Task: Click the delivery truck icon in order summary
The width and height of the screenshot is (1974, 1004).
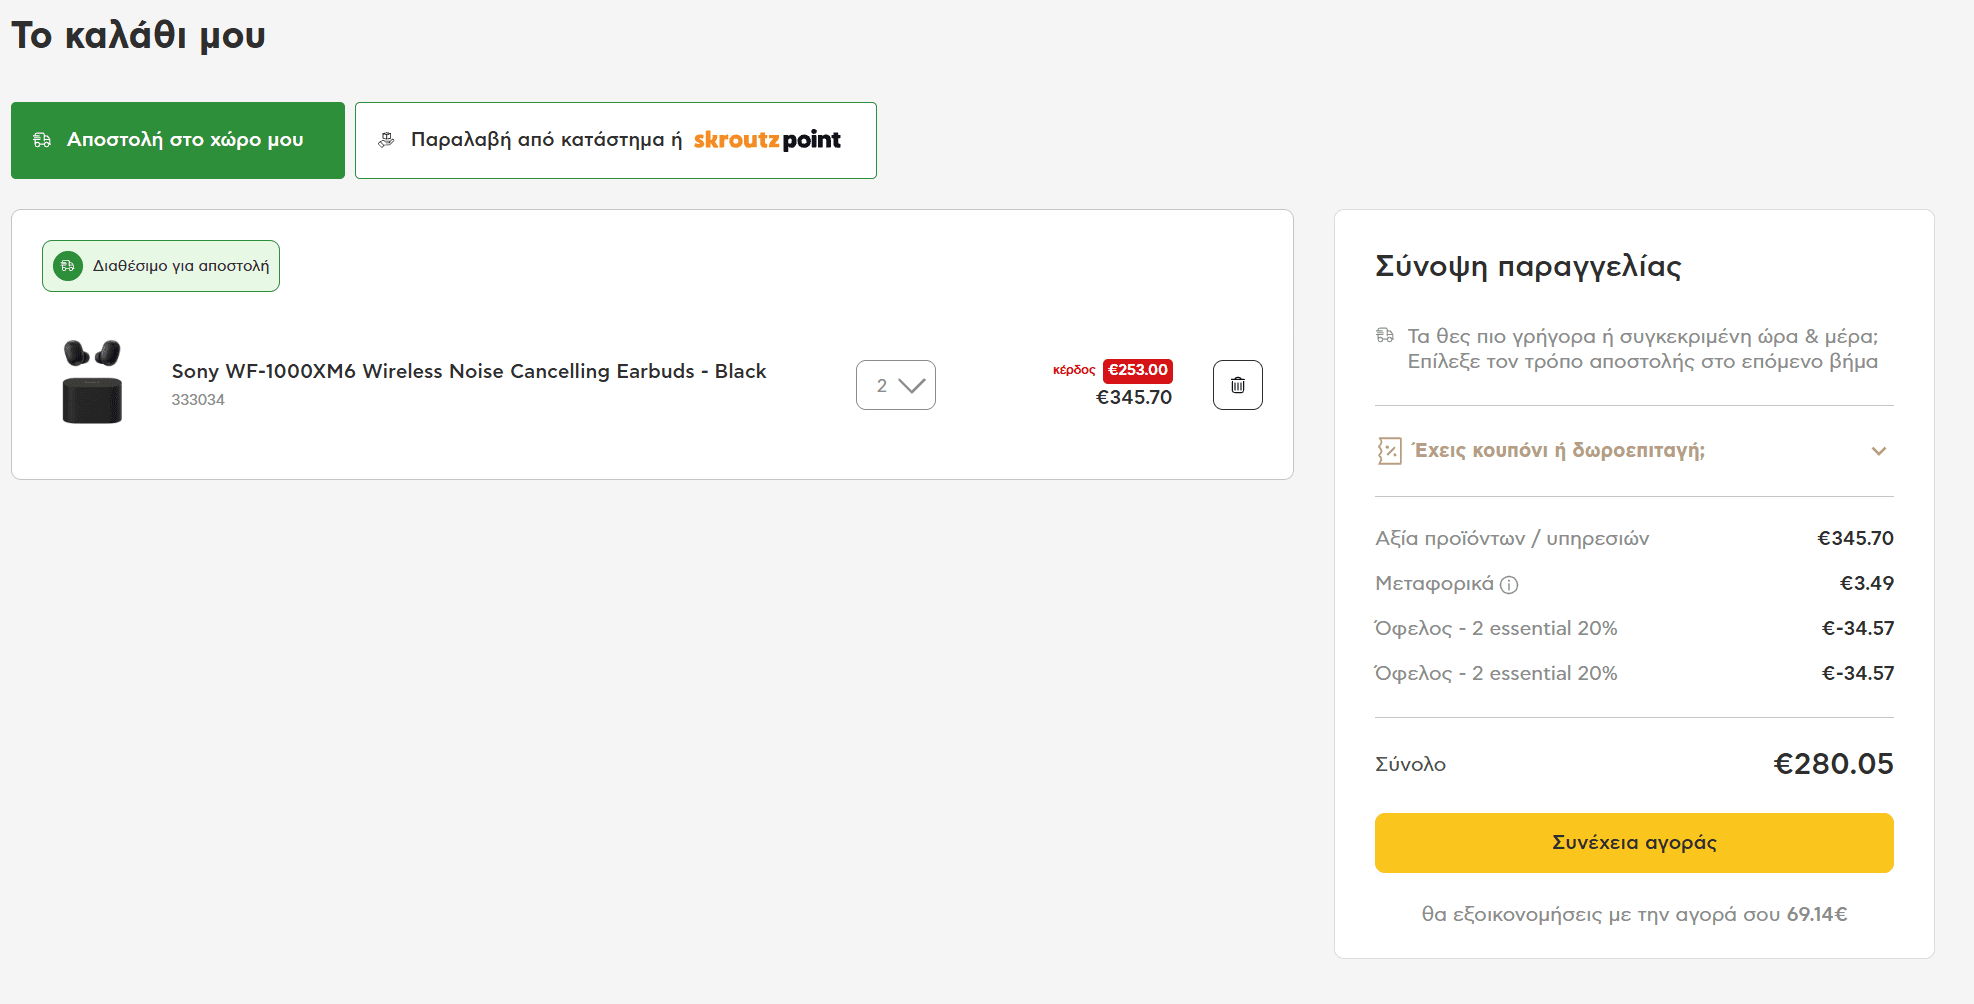Action: coord(1385,335)
